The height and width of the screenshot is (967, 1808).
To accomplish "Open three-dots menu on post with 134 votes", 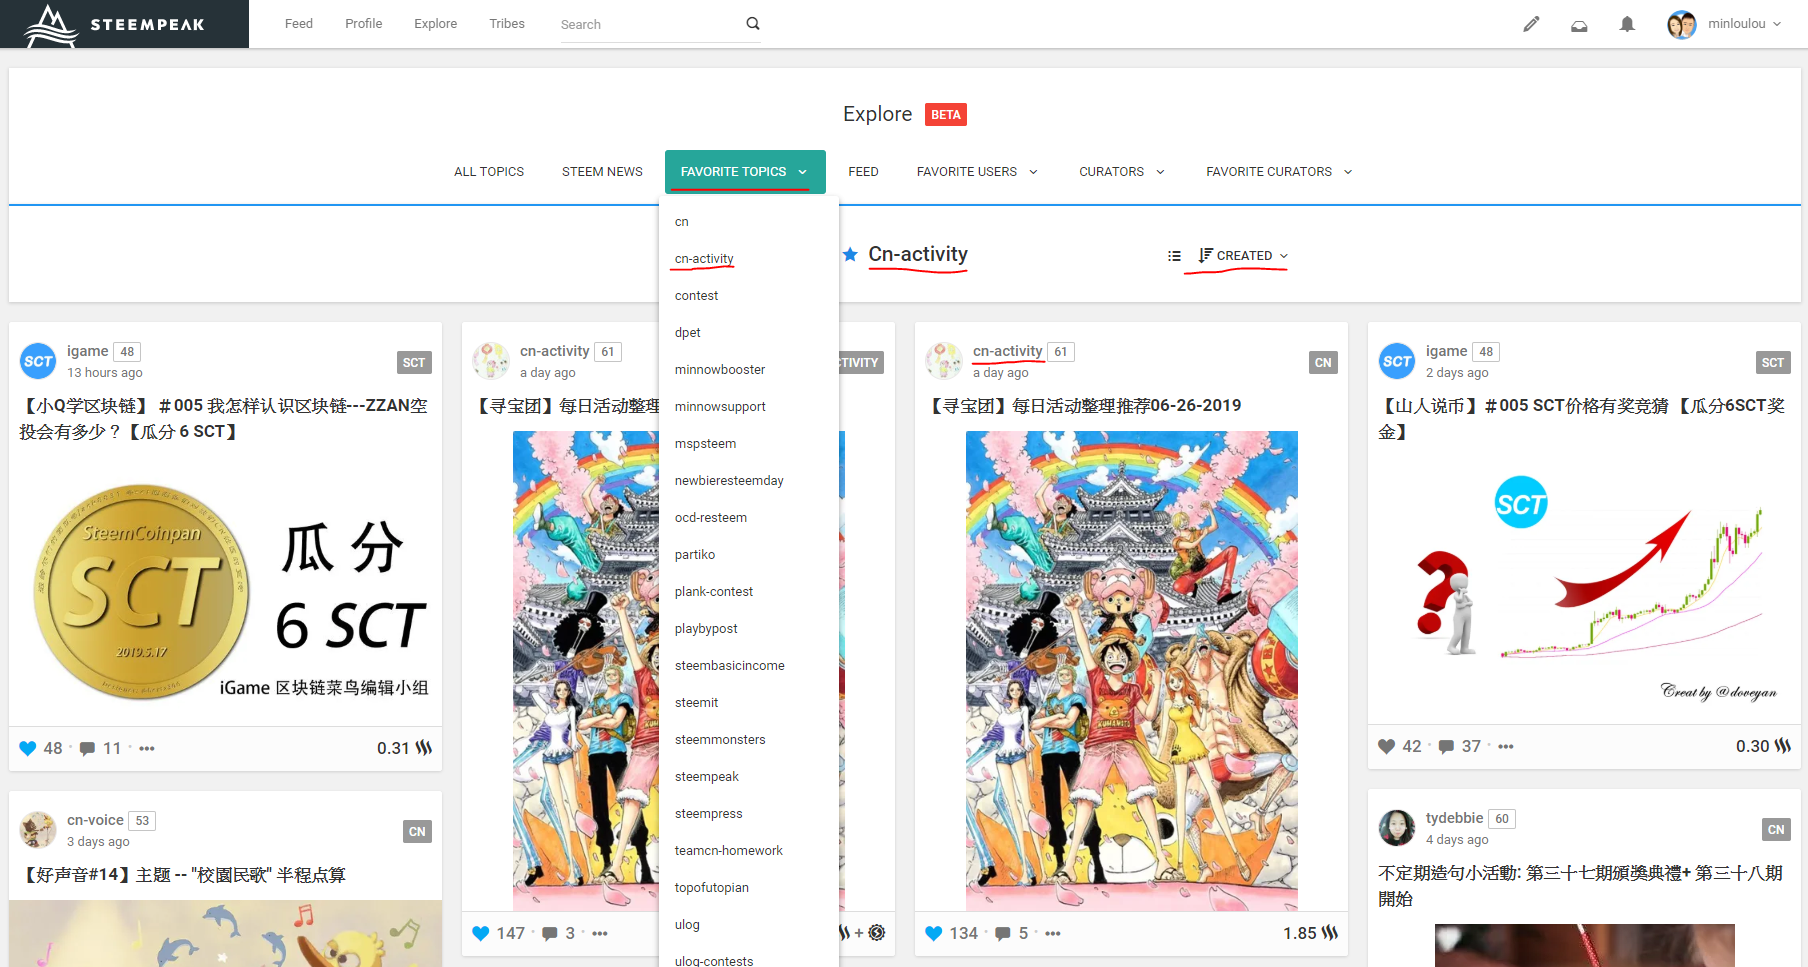I will (1053, 933).
